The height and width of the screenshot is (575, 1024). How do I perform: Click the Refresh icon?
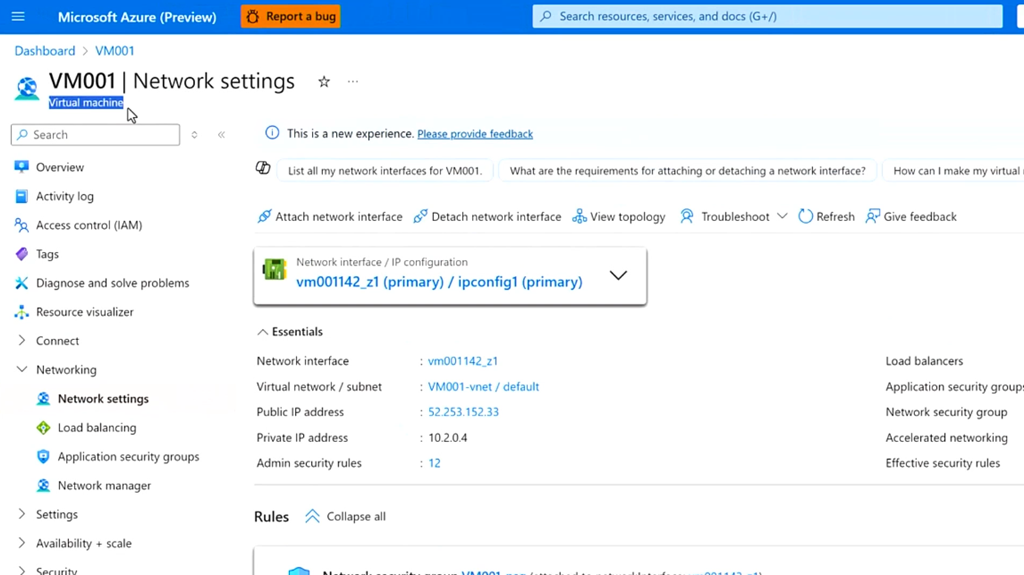click(x=805, y=216)
